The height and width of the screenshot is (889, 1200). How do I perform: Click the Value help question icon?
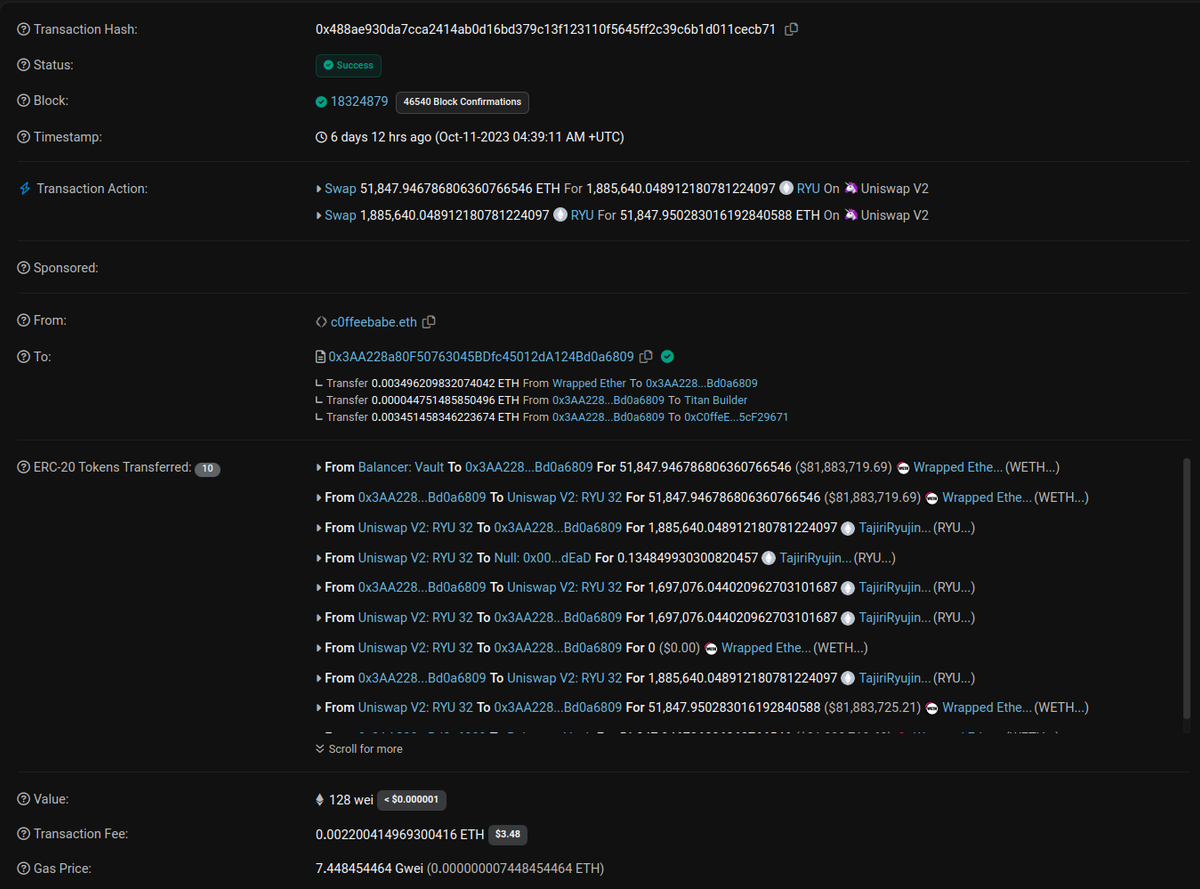(24, 799)
